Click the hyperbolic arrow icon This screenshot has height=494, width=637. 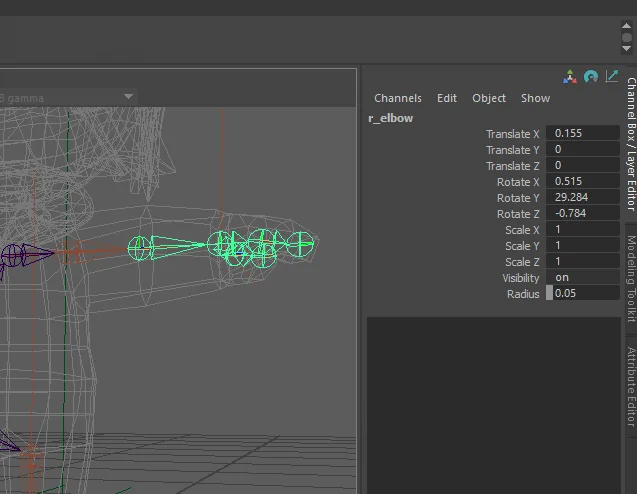coord(612,76)
